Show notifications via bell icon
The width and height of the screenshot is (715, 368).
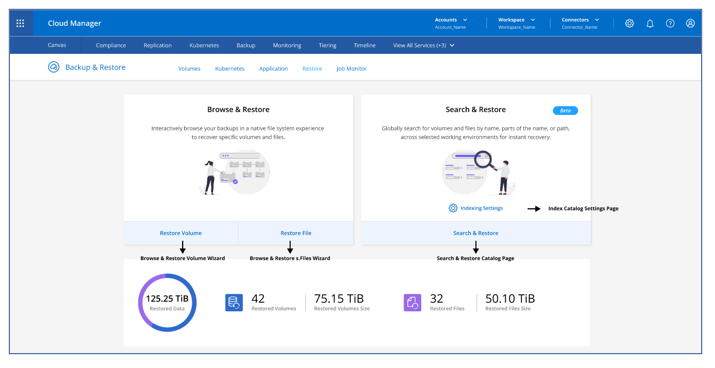650,23
